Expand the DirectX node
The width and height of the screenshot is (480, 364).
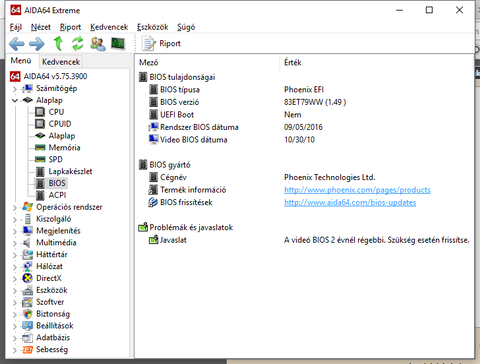tap(15, 279)
